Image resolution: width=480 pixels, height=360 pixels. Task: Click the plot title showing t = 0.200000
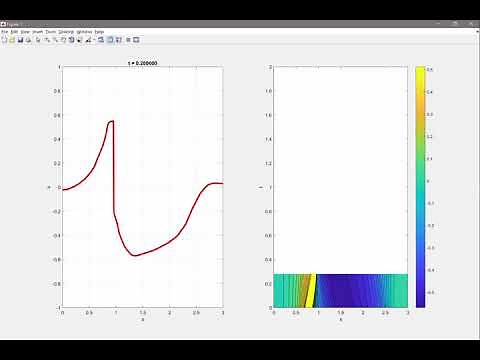click(143, 63)
